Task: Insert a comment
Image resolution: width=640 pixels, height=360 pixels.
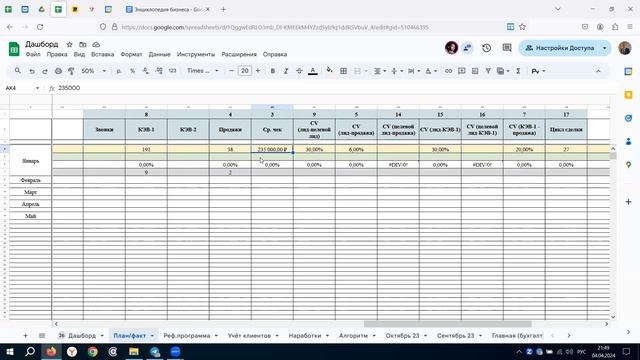Action: [x=462, y=71]
